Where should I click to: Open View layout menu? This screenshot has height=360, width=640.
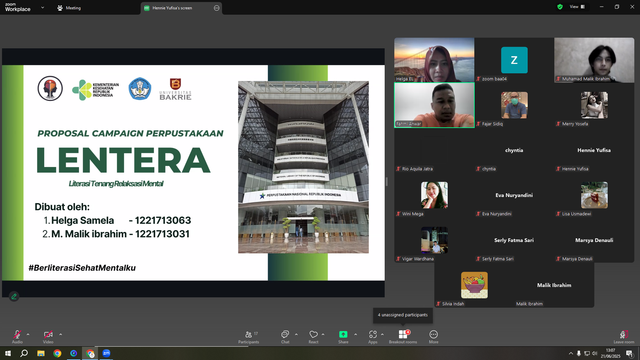point(577,7)
